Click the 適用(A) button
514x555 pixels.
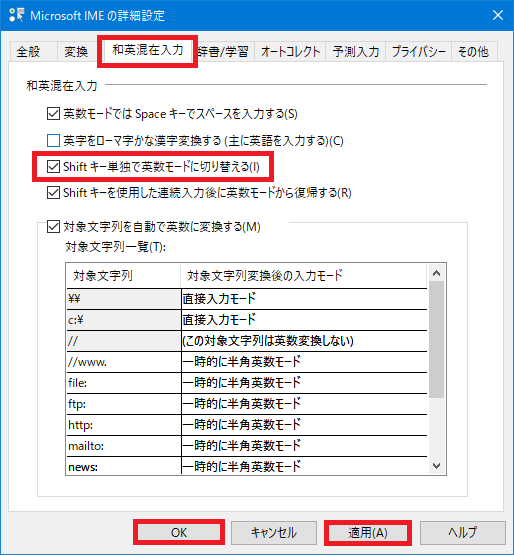(368, 532)
